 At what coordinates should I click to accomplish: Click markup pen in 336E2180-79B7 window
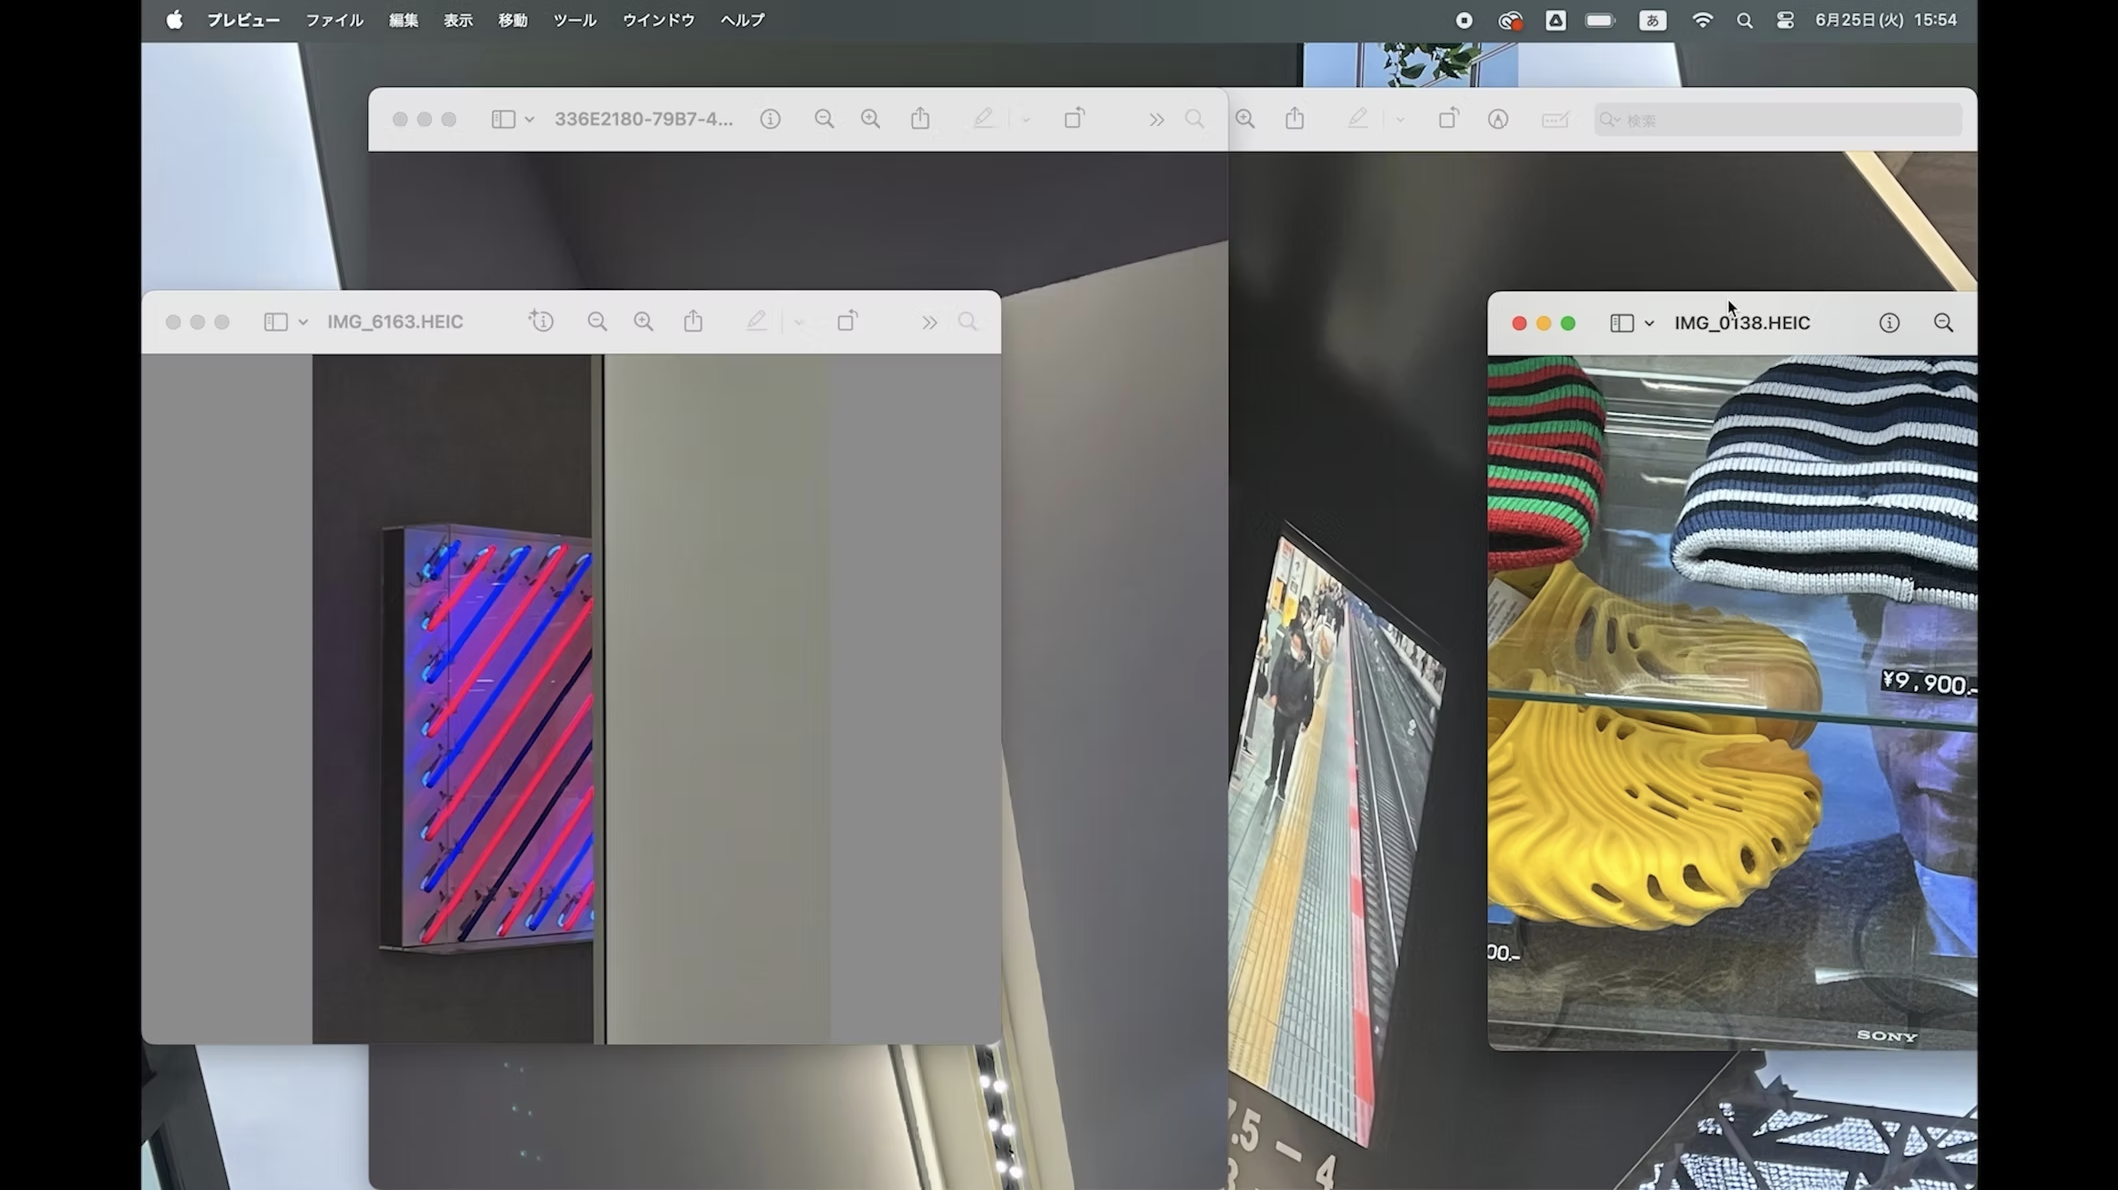coord(983,119)
